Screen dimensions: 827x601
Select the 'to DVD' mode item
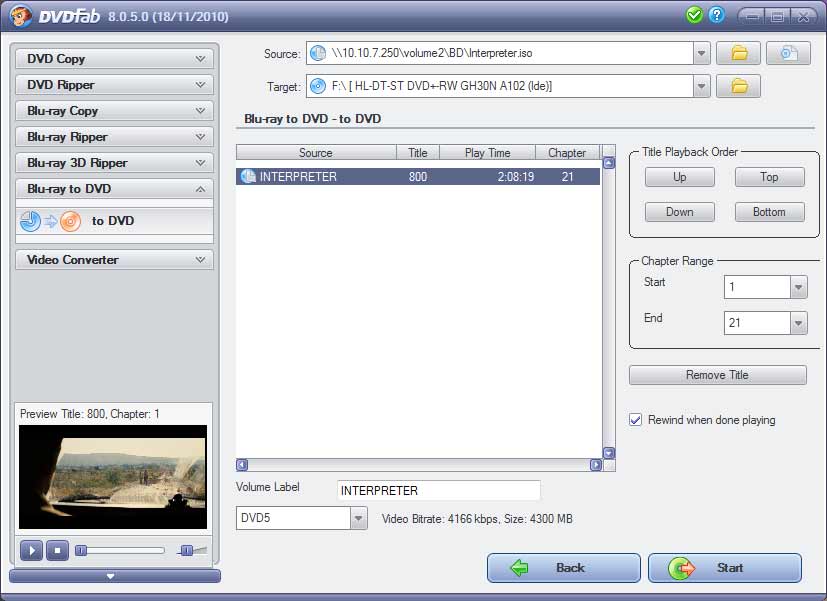coord(114,221)
